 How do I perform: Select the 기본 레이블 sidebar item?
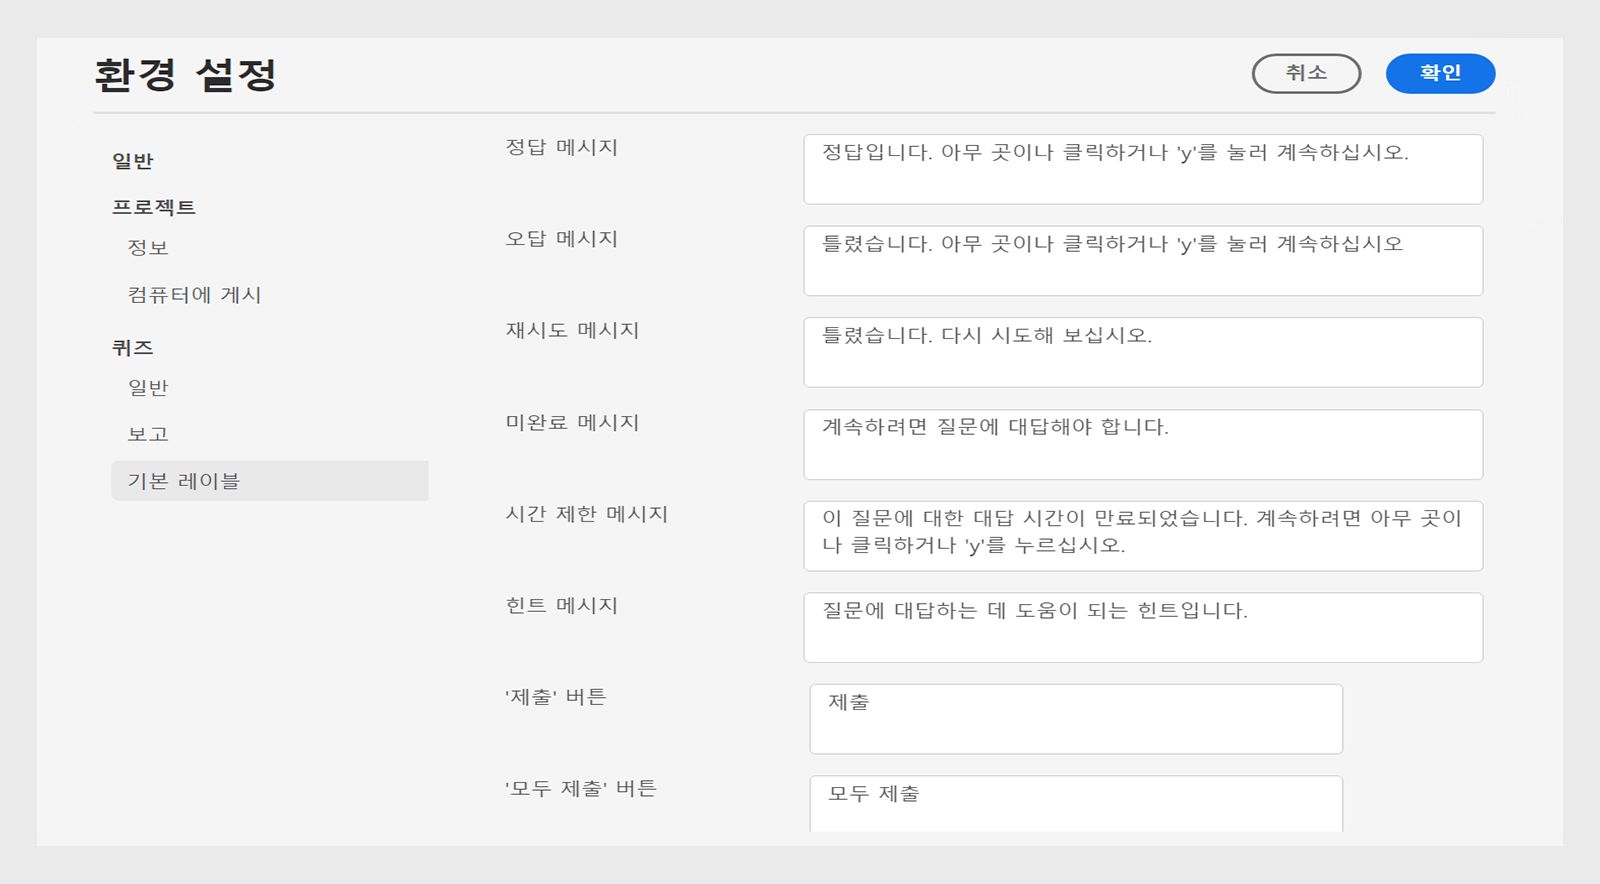[x=269, y=481]
